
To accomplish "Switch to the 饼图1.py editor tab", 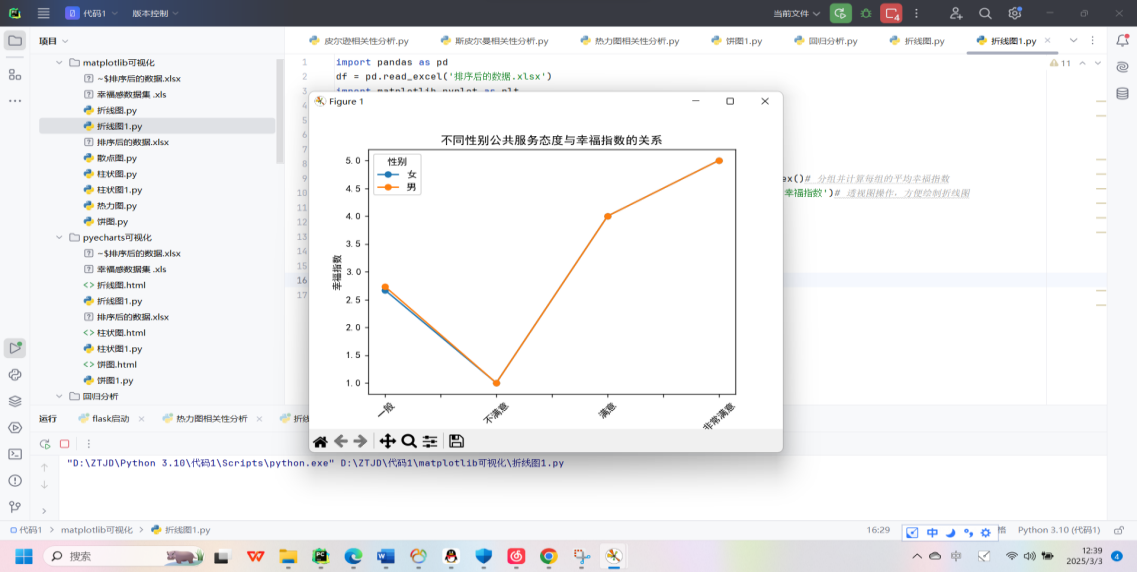I will [737, 41].
